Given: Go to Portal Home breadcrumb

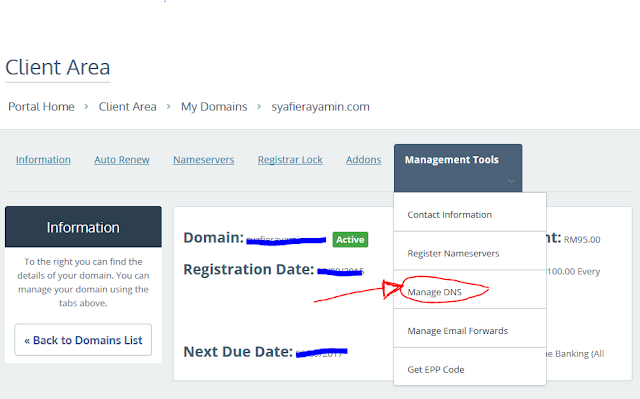Looking at the screenshot, I should tap(41, 106).
